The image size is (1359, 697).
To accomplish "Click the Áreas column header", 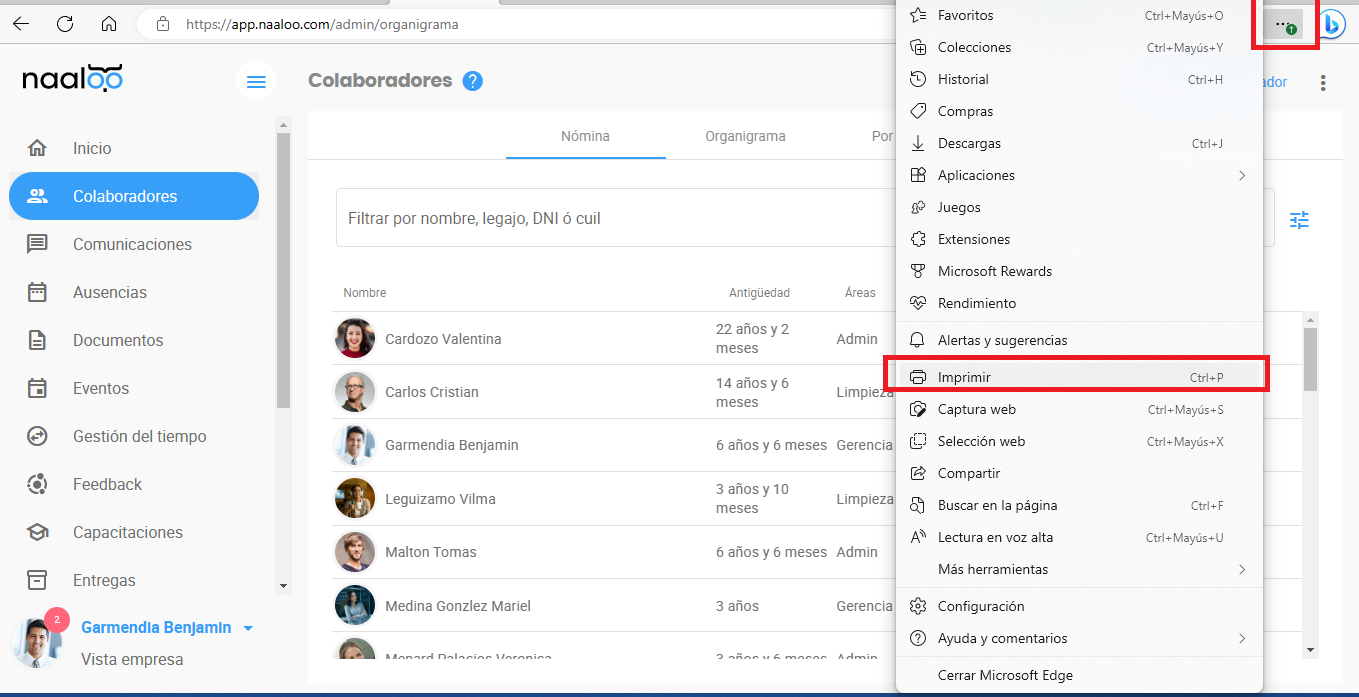I will [x=860, y=293].
